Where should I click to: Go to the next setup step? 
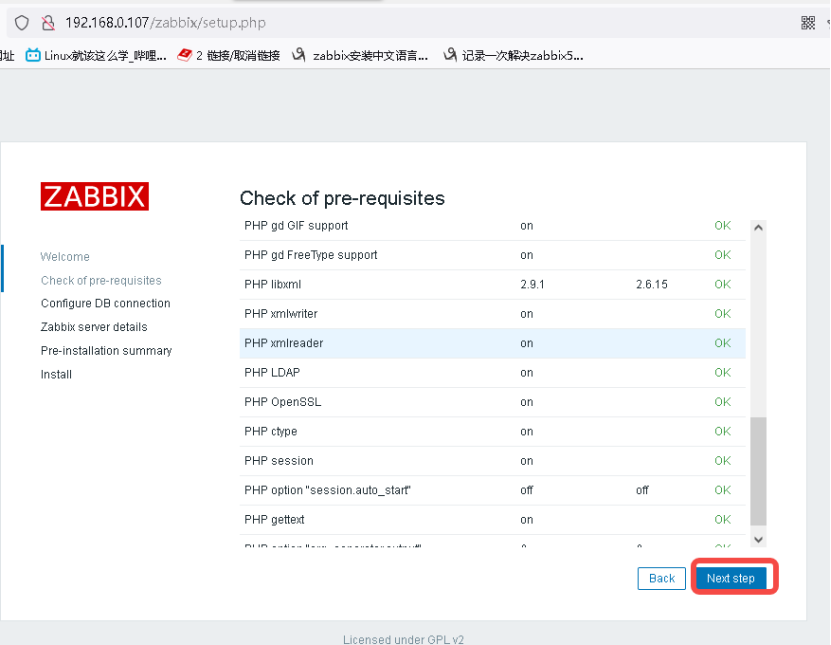click(731, 578)
